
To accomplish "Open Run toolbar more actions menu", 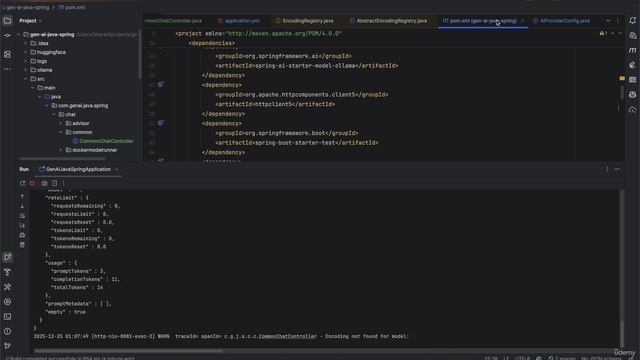I will (64, 183).
